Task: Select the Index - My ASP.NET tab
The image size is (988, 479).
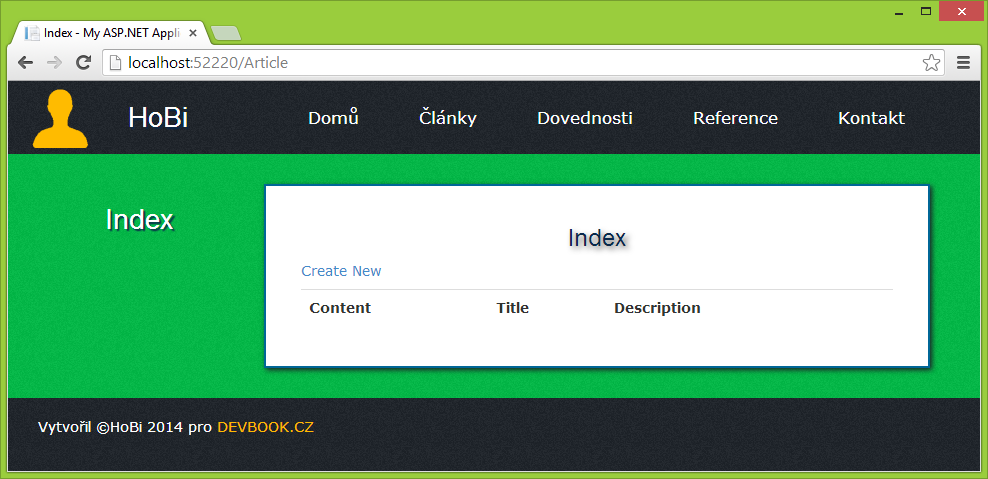Action: 110,33
